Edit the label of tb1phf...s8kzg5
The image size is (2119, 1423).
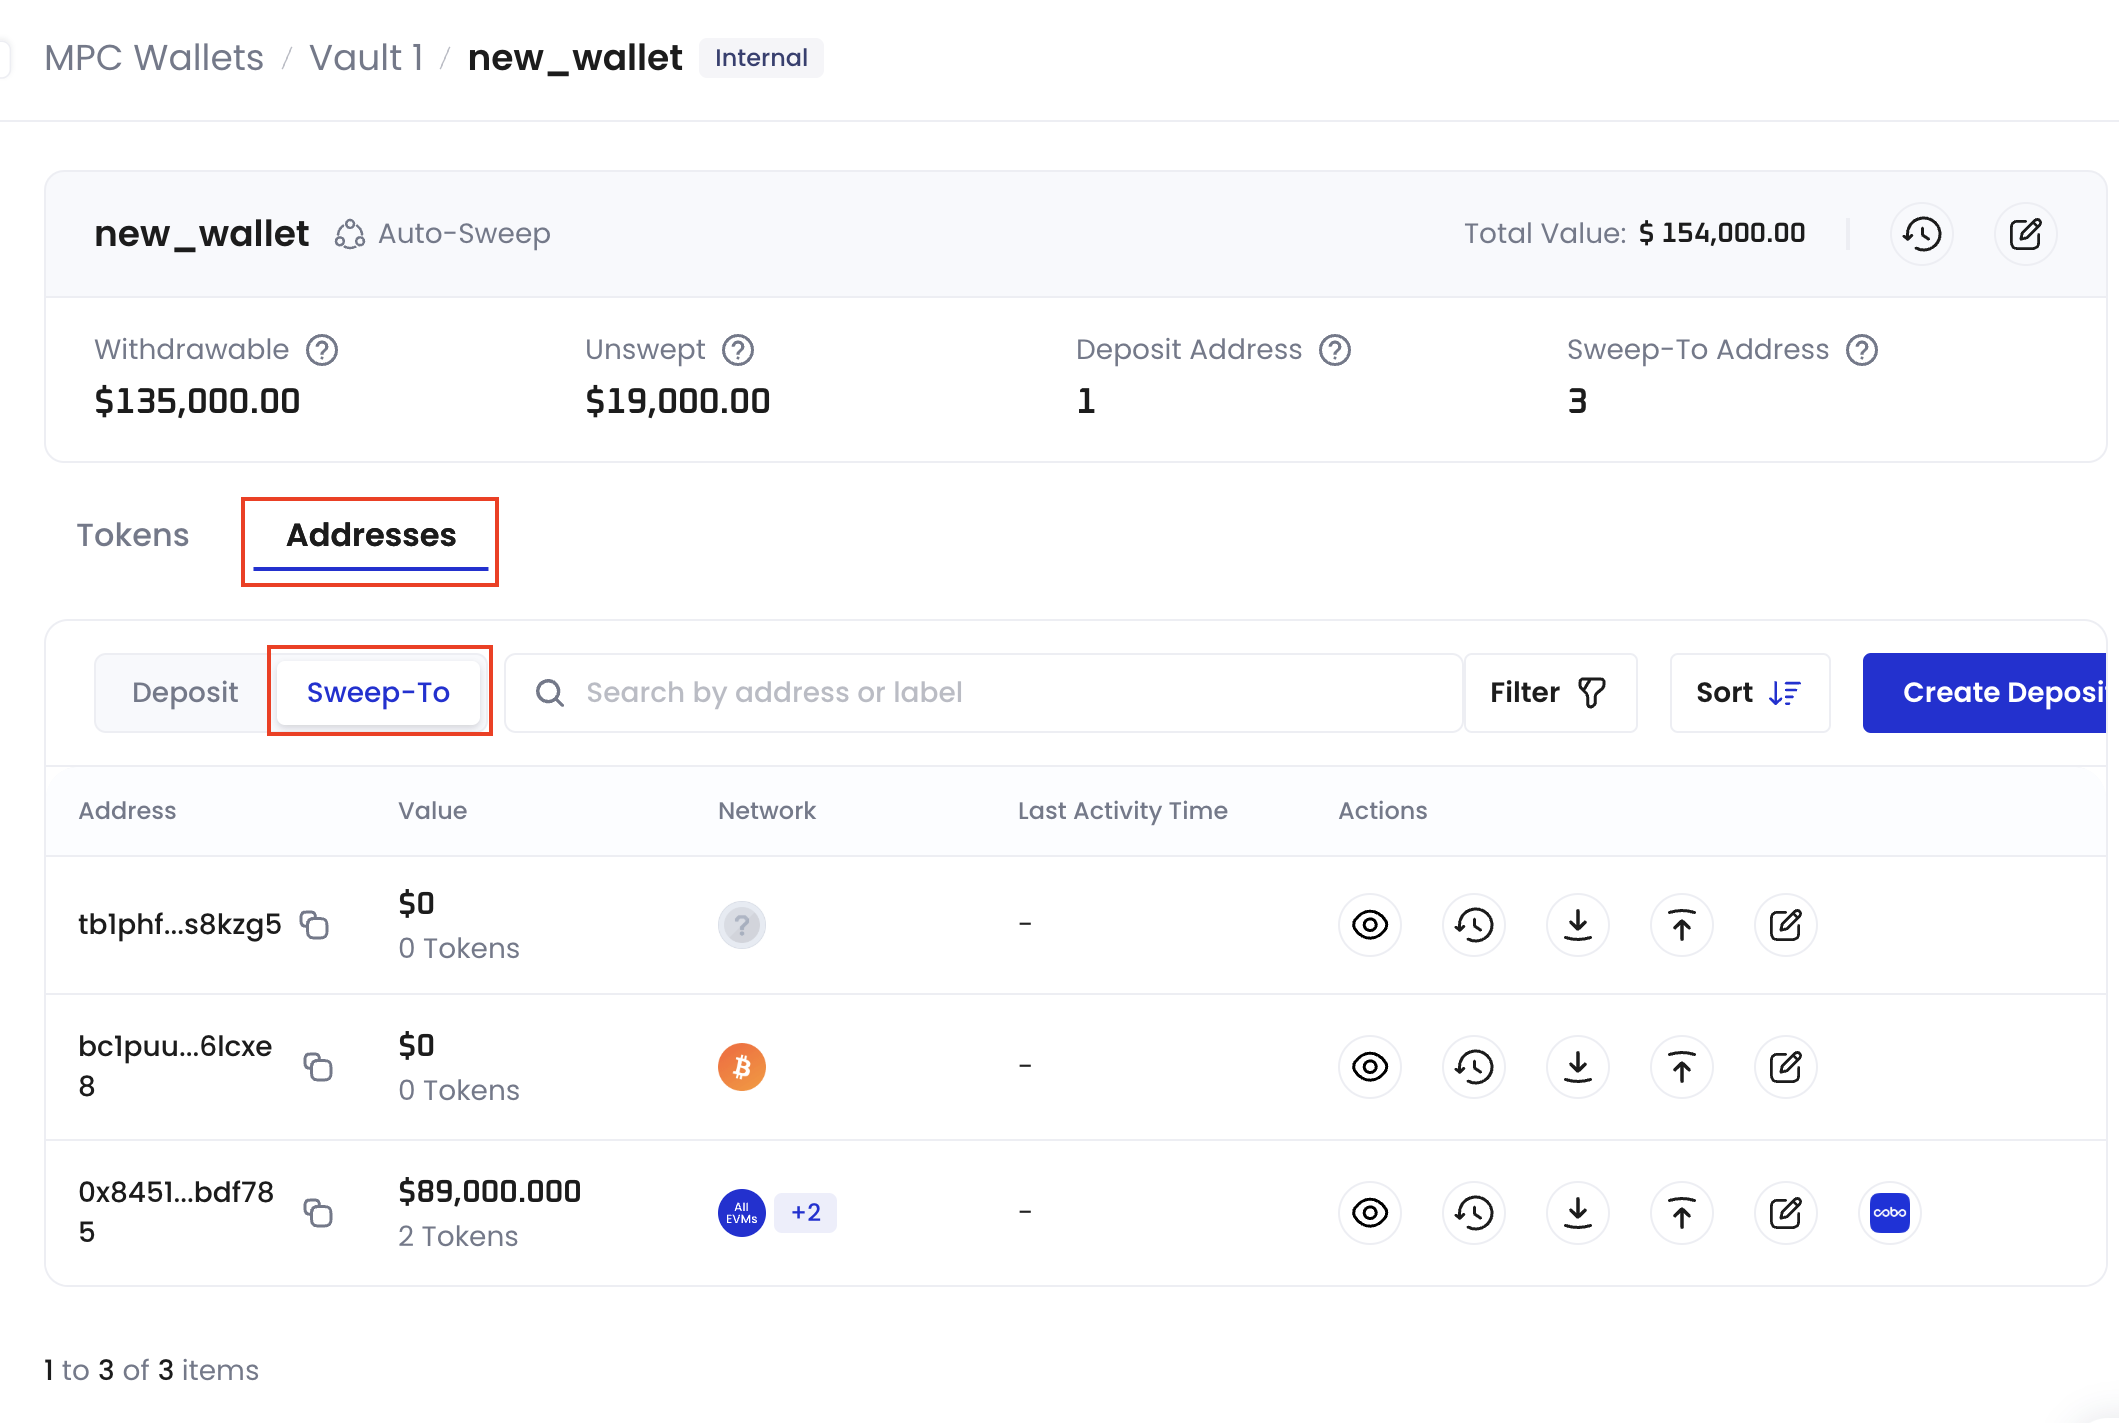(1785, 925)
